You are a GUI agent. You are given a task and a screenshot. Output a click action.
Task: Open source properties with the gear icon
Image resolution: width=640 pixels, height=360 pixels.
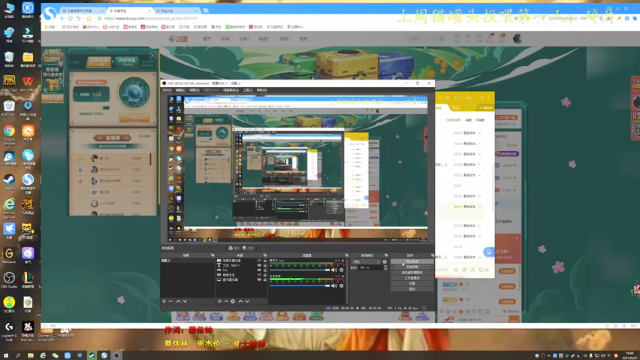click(x=233, y=301)
